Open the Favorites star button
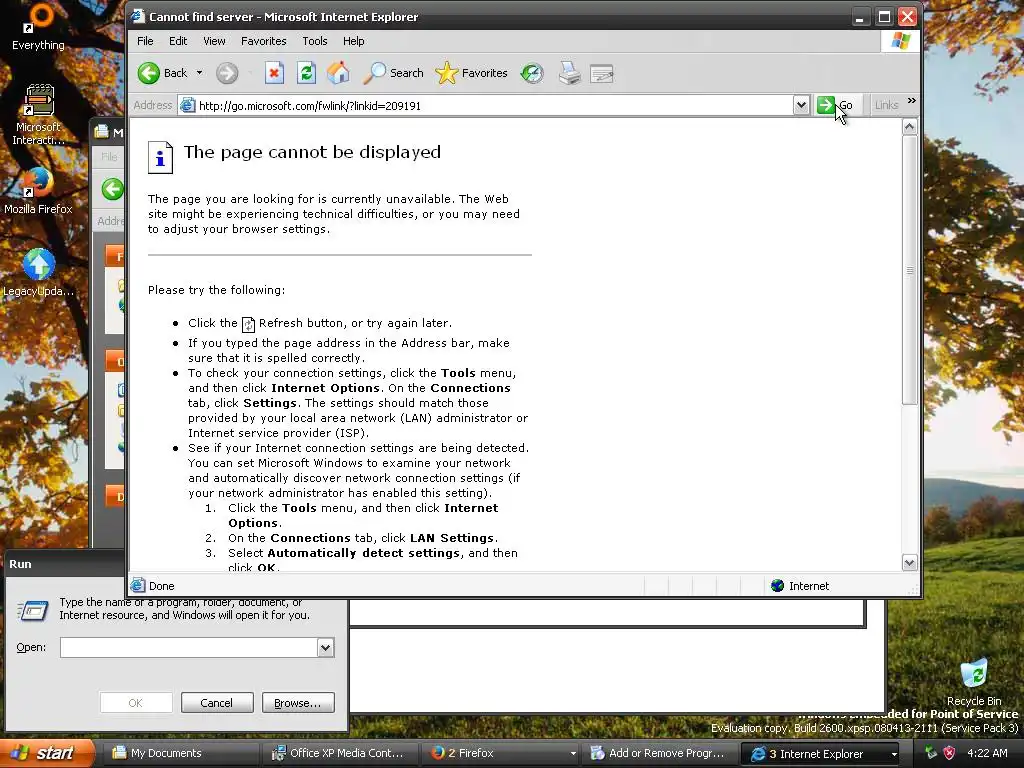Screen dimensions: 1024x768 point(472,73)
